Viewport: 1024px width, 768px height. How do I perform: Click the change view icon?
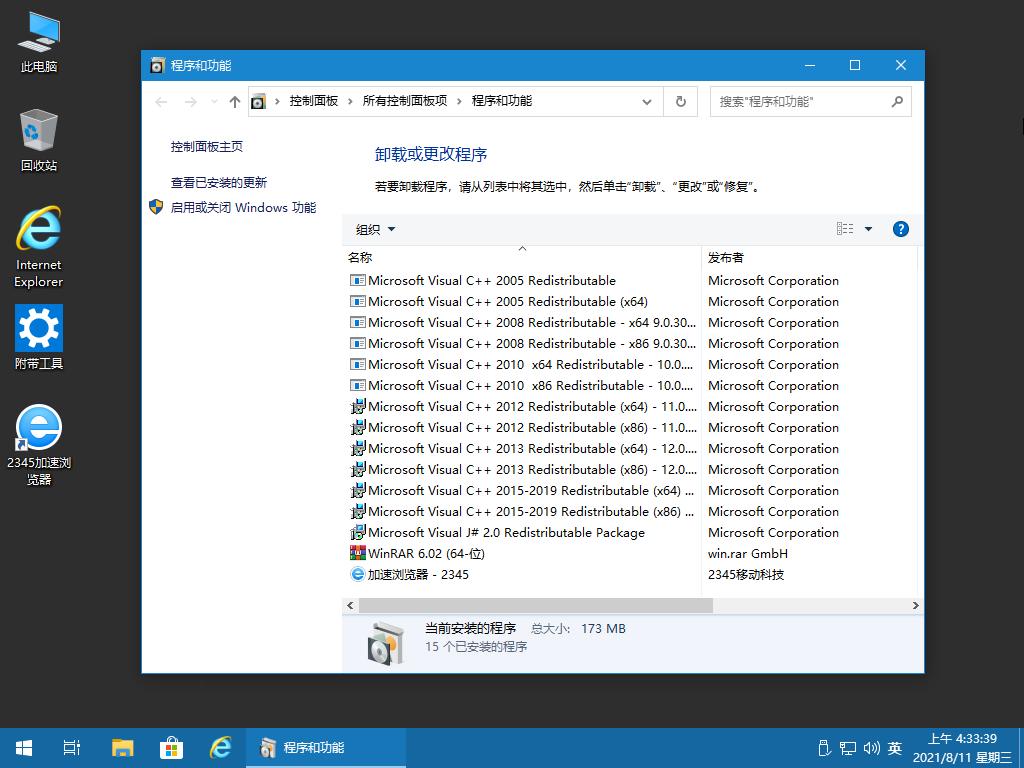(845, 229)
